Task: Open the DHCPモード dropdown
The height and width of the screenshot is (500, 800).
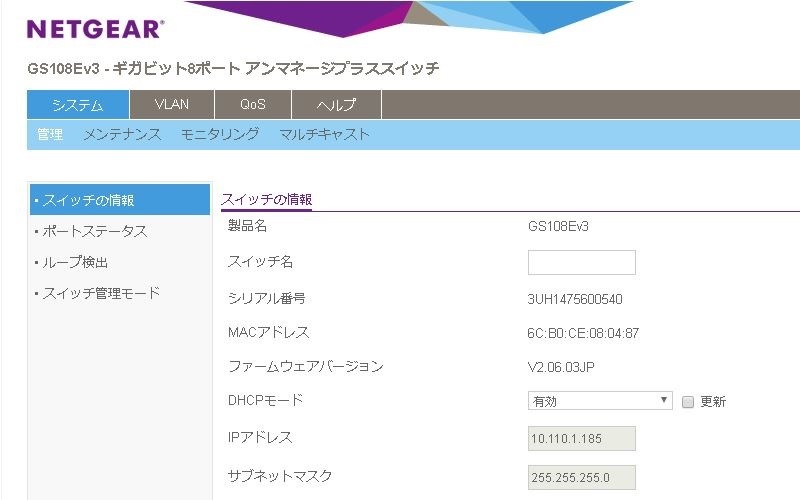Action: click(x=600, y=401)
